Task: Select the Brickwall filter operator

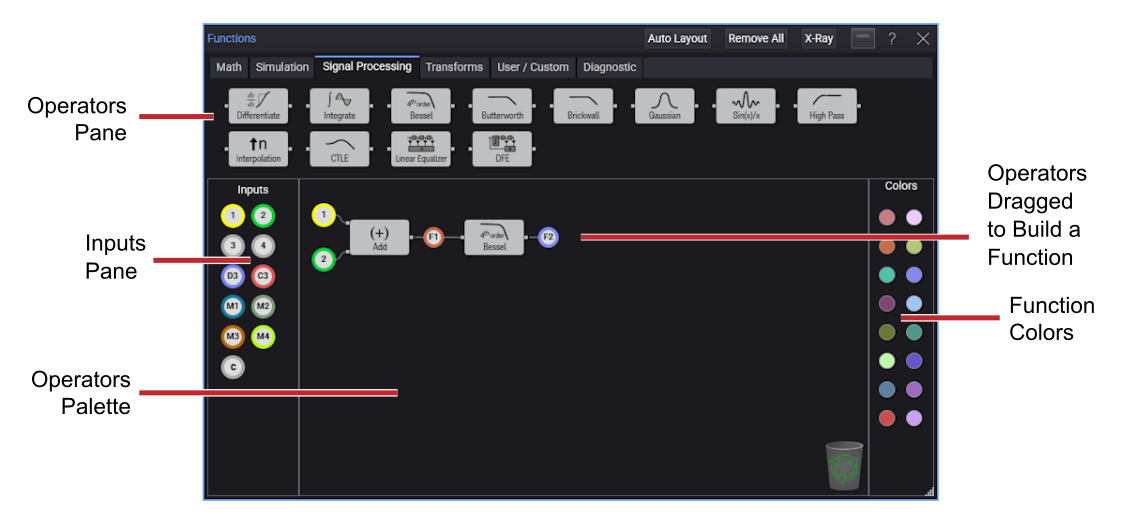Action: click(x=583, y=105)
